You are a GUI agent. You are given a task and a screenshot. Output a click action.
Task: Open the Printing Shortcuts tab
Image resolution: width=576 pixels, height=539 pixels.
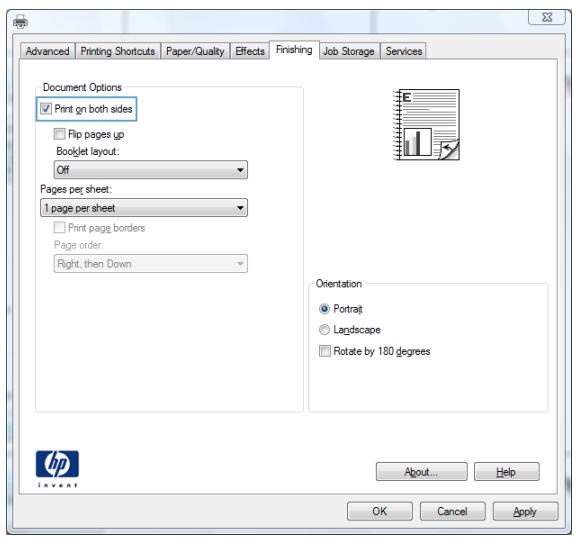(x=118, y=51)
